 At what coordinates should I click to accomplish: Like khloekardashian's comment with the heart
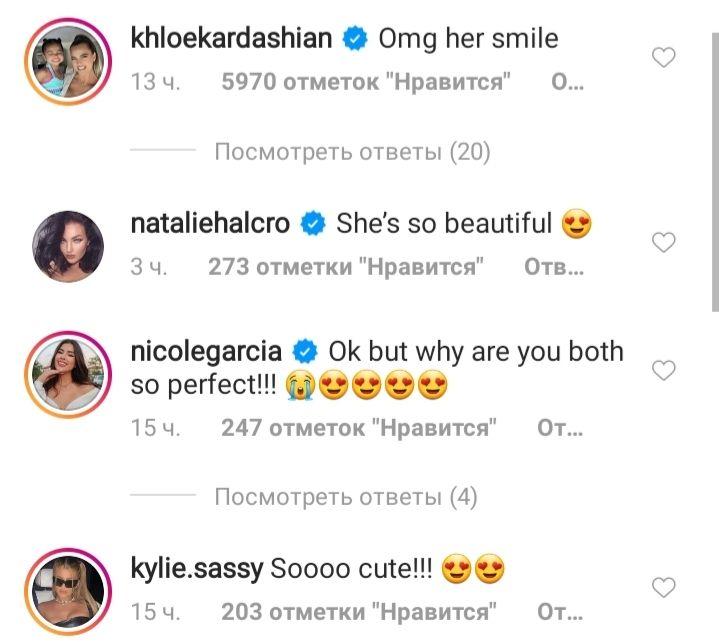pyautogui.click(x=664, y=59)
